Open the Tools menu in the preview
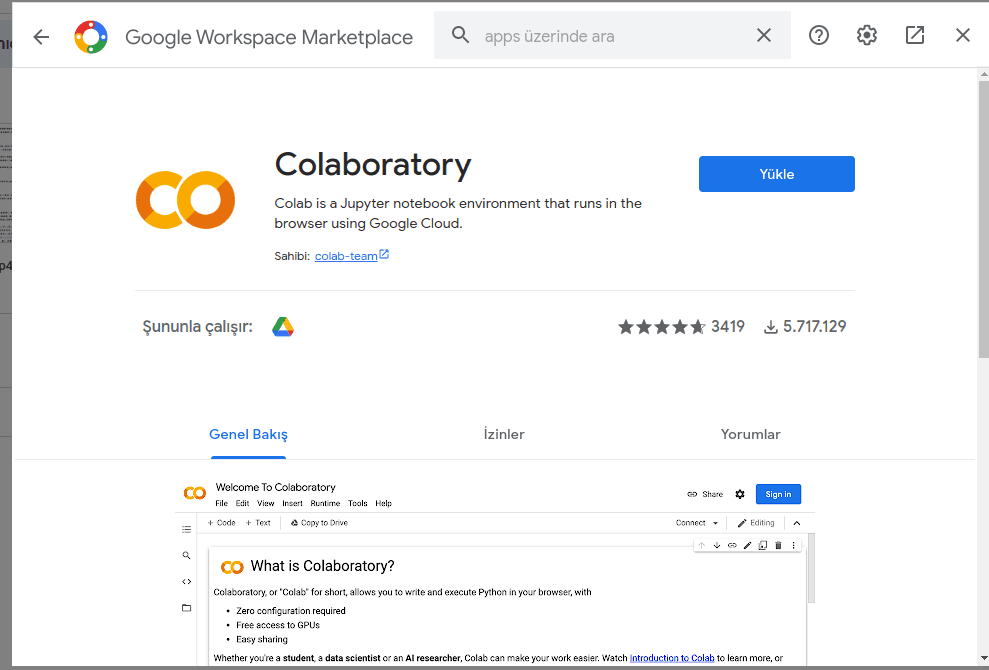Viewport: 989px width, 670px height. [358, 503]
